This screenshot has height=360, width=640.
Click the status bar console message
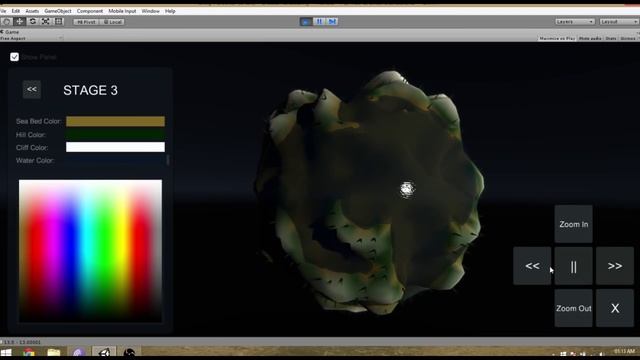pyautogui.click(x=21, y=342)
